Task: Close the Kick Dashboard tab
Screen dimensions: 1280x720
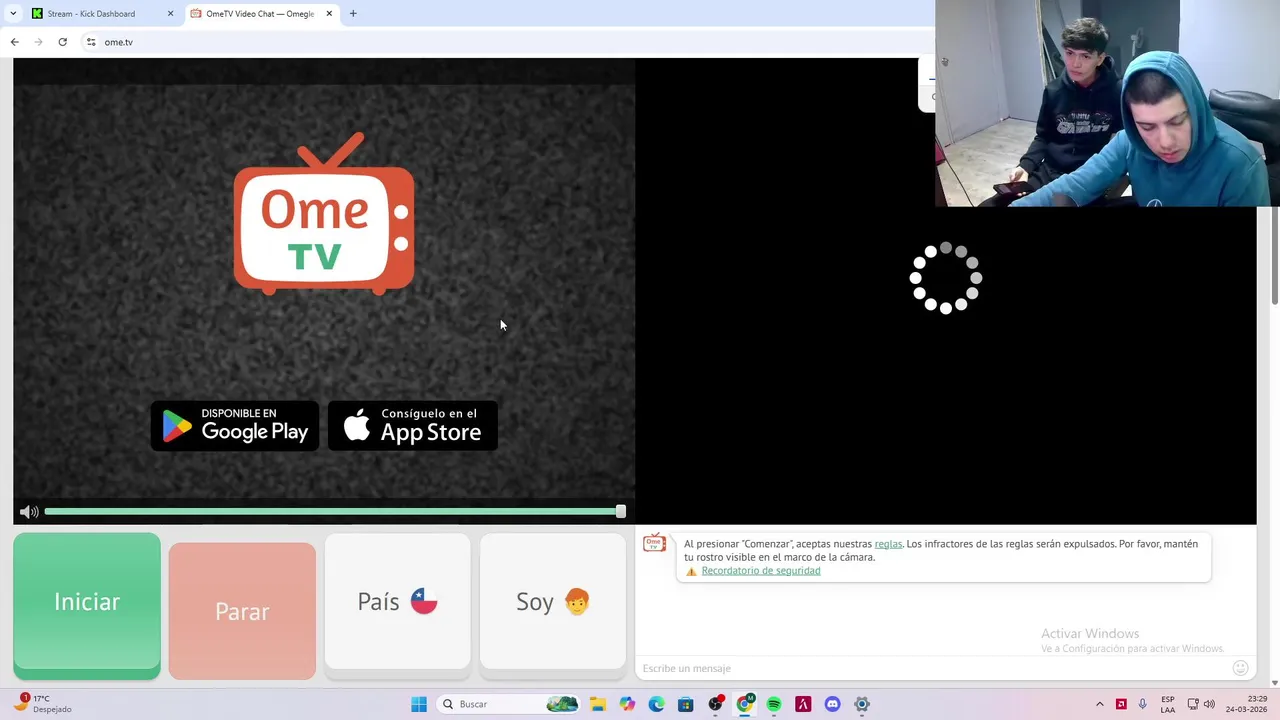Action: [x=170, y=14]
